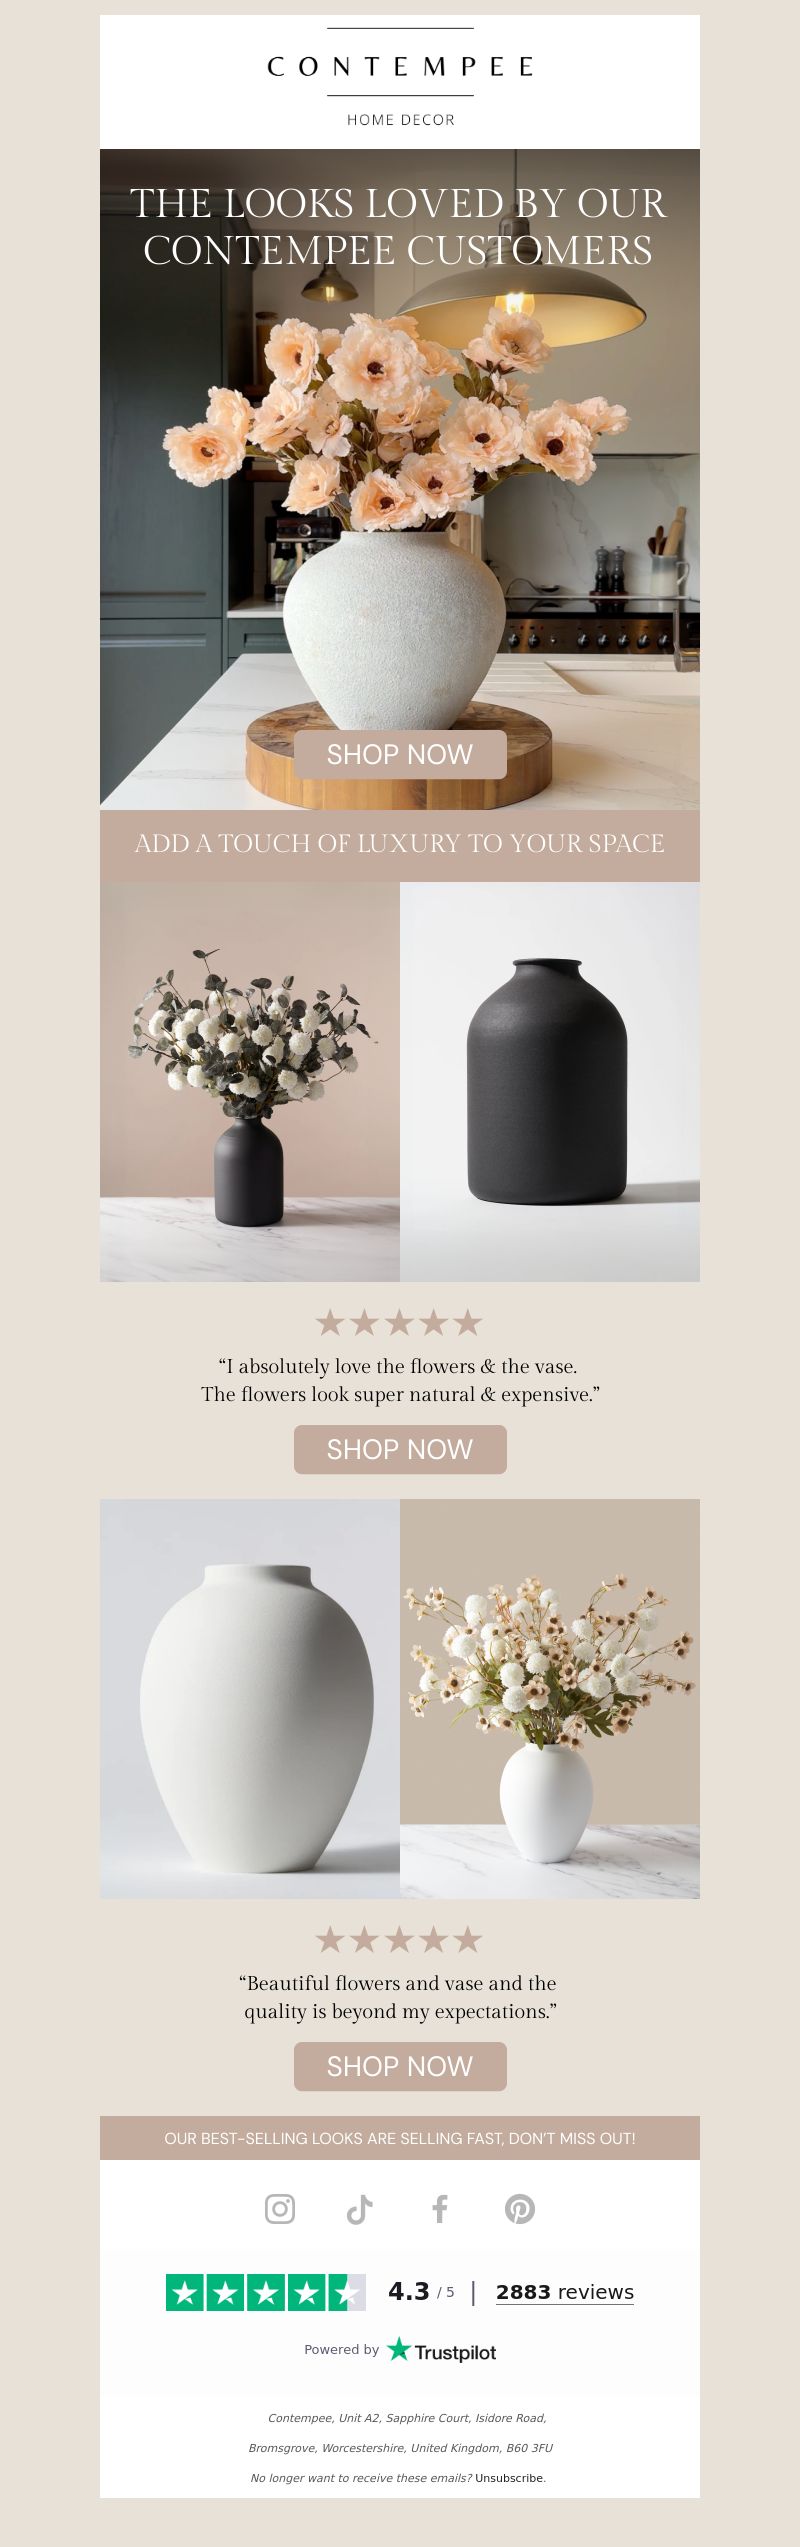Screen dimensions: 800x2547
Task: Open the Pinterest social icon
Action: tap(520, 2208)
